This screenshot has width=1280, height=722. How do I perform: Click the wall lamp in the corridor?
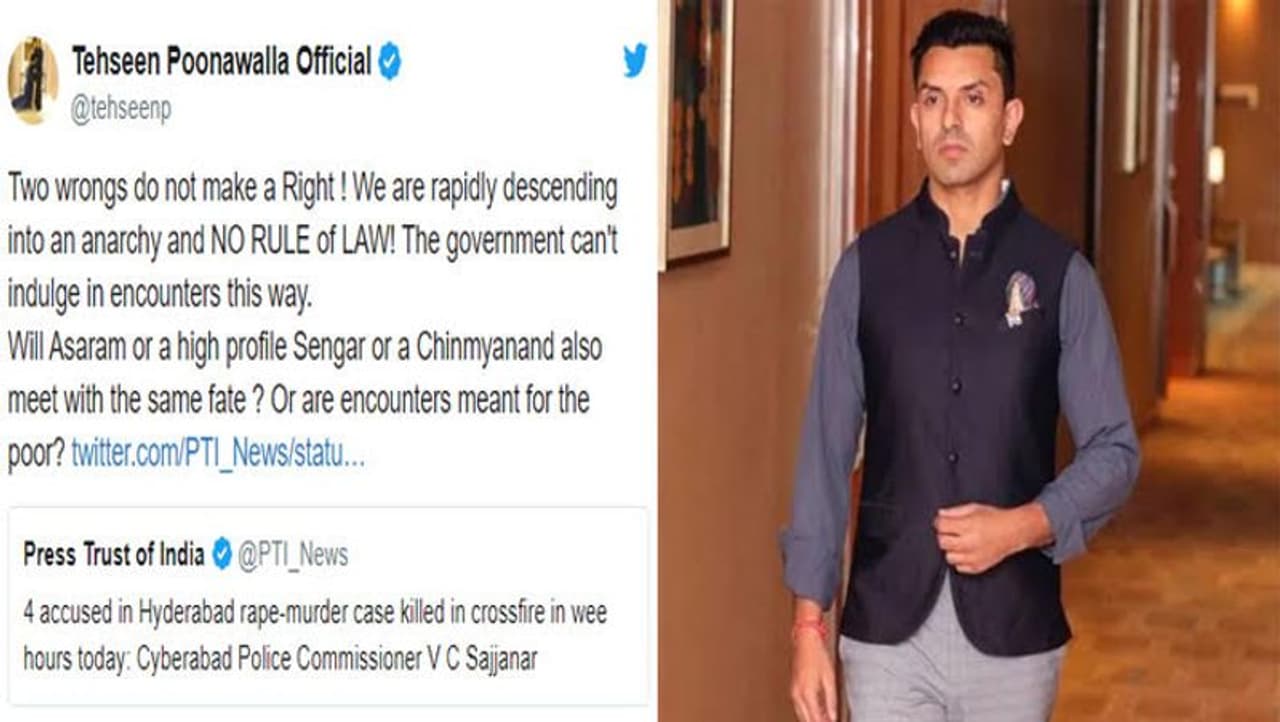(1215, 165)
